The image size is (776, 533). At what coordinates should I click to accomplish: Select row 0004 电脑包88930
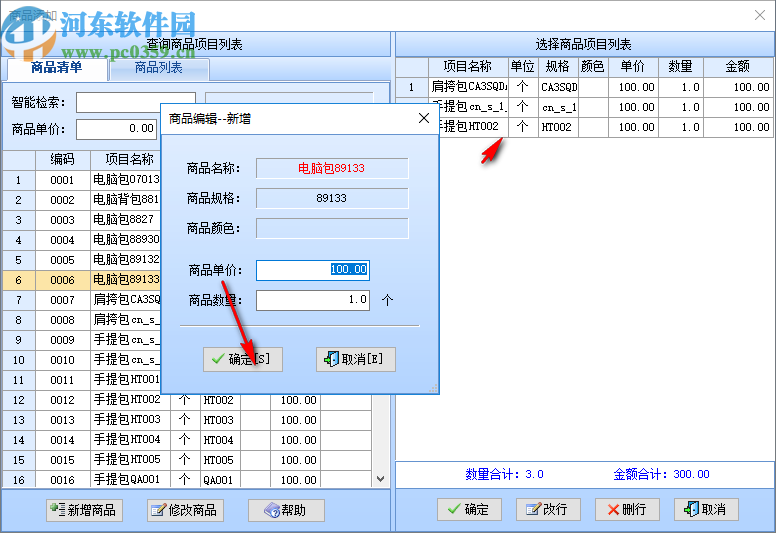pyautogui.click(x=82, y=240)
